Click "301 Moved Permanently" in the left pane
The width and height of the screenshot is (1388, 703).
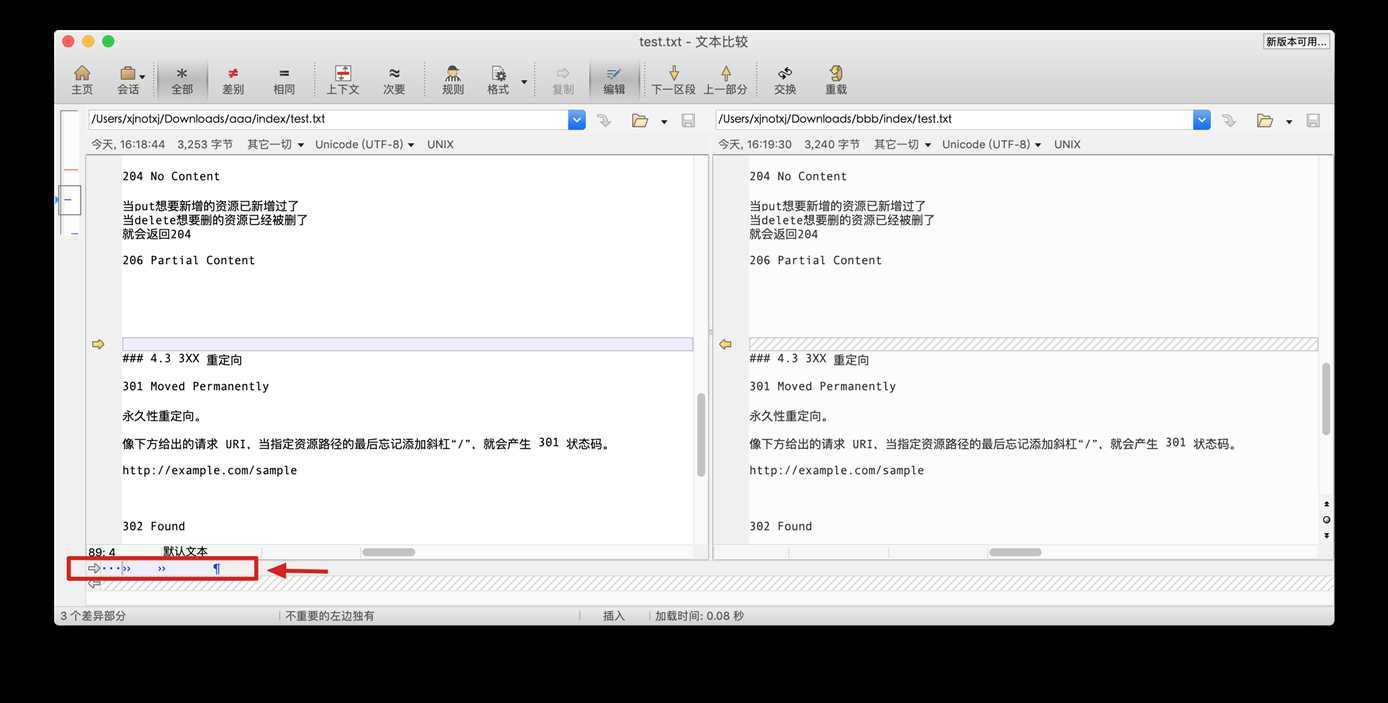pyautogui.click(x=196, y=386)
